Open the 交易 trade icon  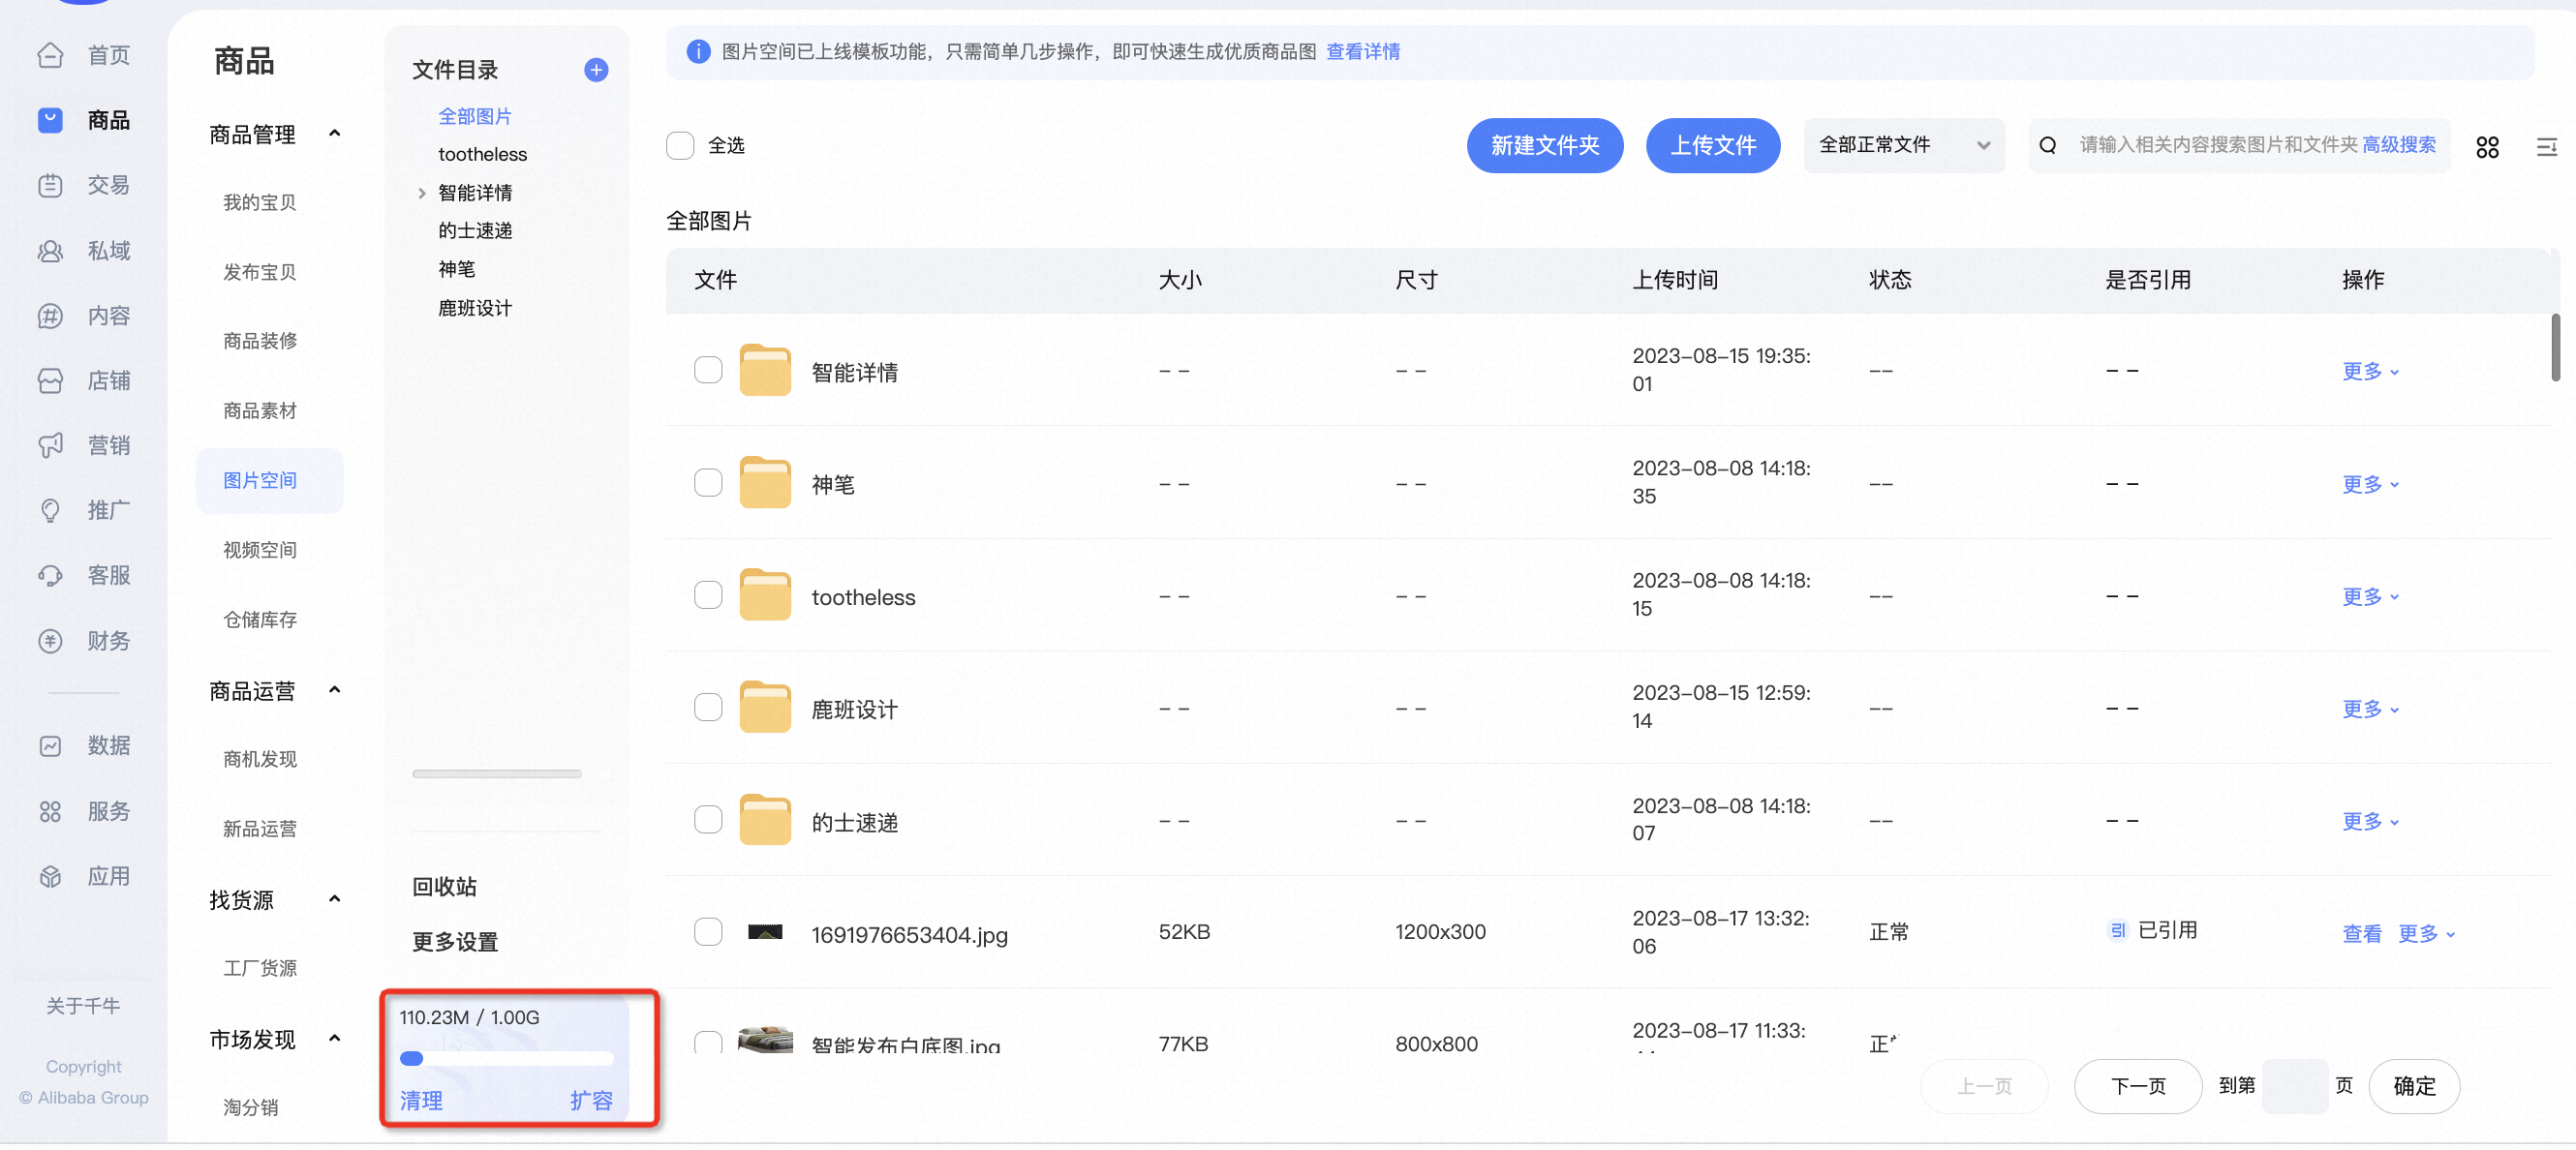tap(50, 186)
